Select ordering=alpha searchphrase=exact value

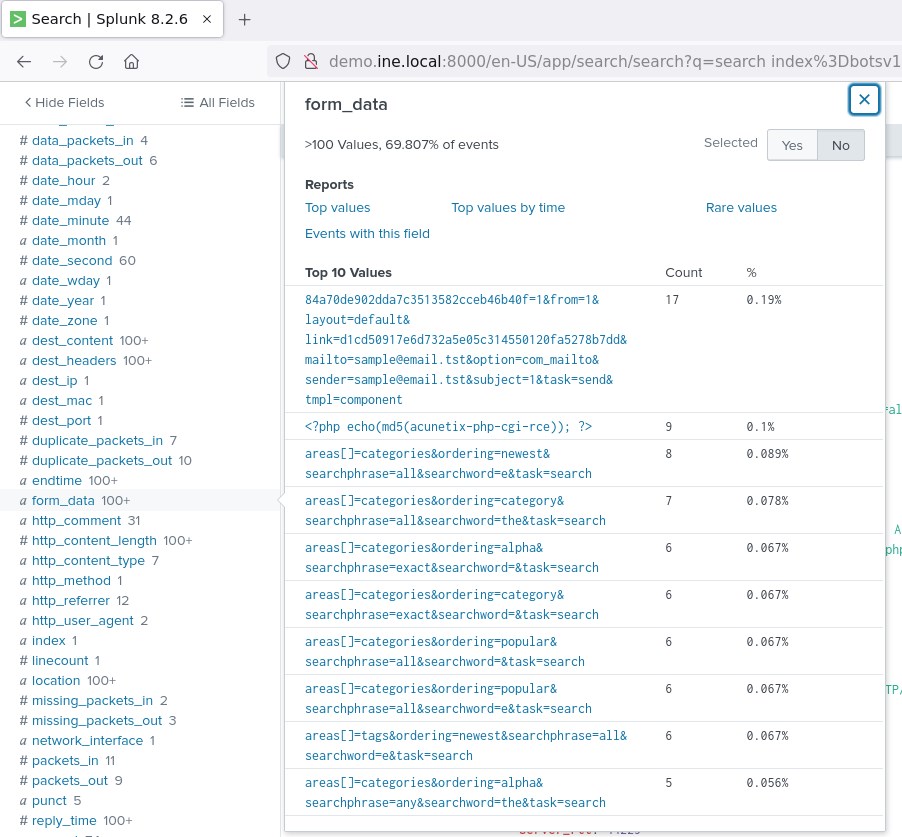452,557
